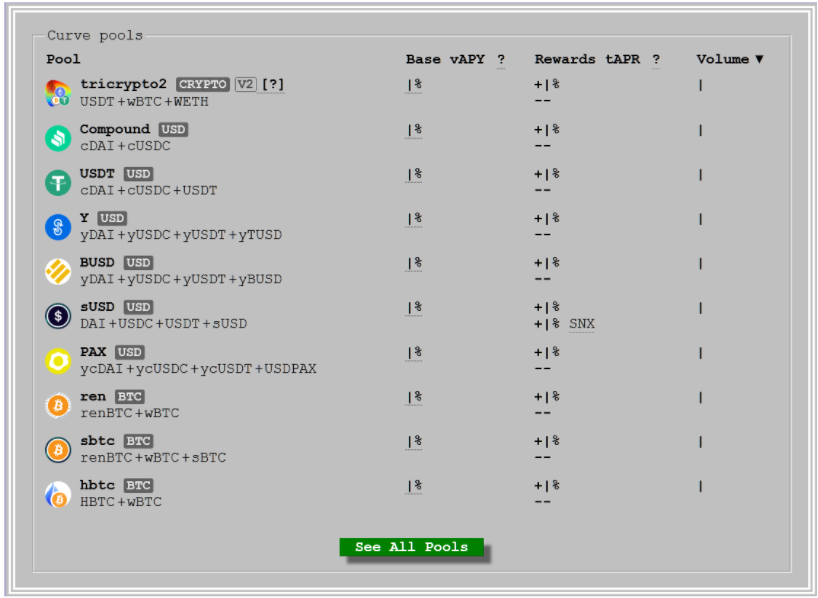Click the BTC tag on ren pool
The image size is (818, 598).
(x=129, y=397)
